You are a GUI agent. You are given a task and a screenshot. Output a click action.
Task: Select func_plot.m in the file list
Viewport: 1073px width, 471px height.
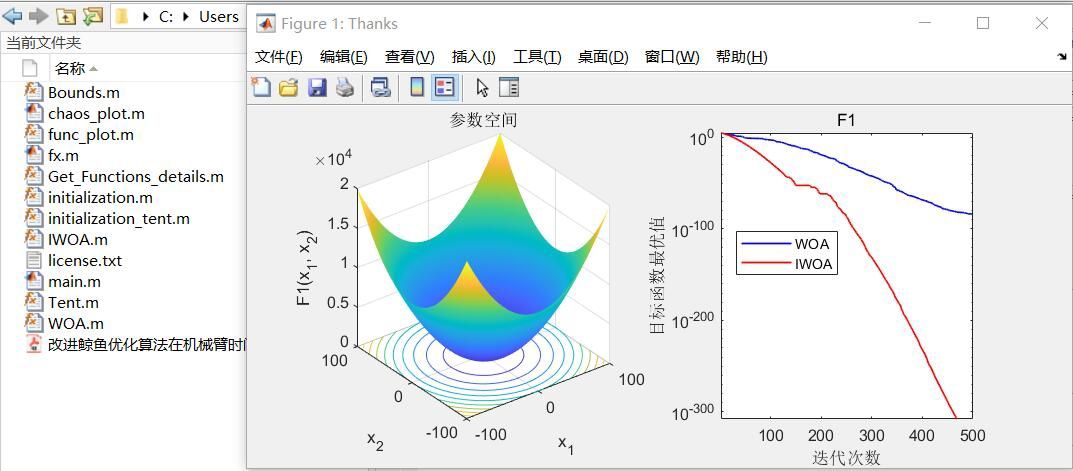click(x=91, y=135)
